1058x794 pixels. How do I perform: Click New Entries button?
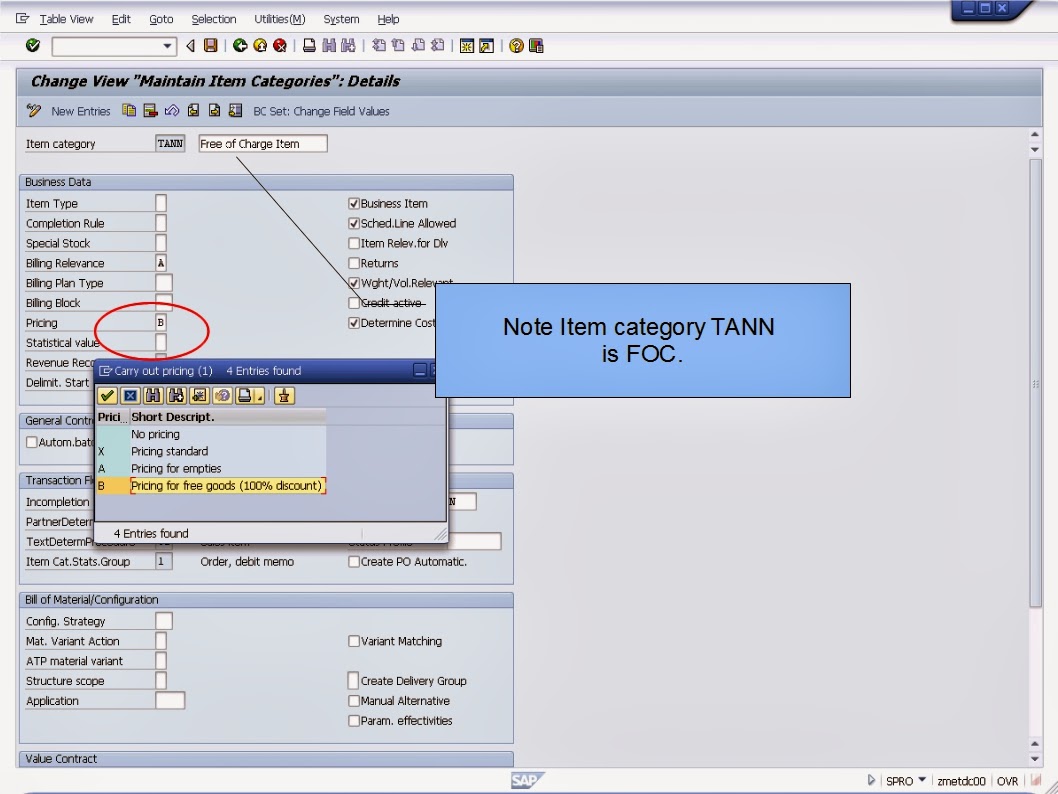tap(80, 111)
